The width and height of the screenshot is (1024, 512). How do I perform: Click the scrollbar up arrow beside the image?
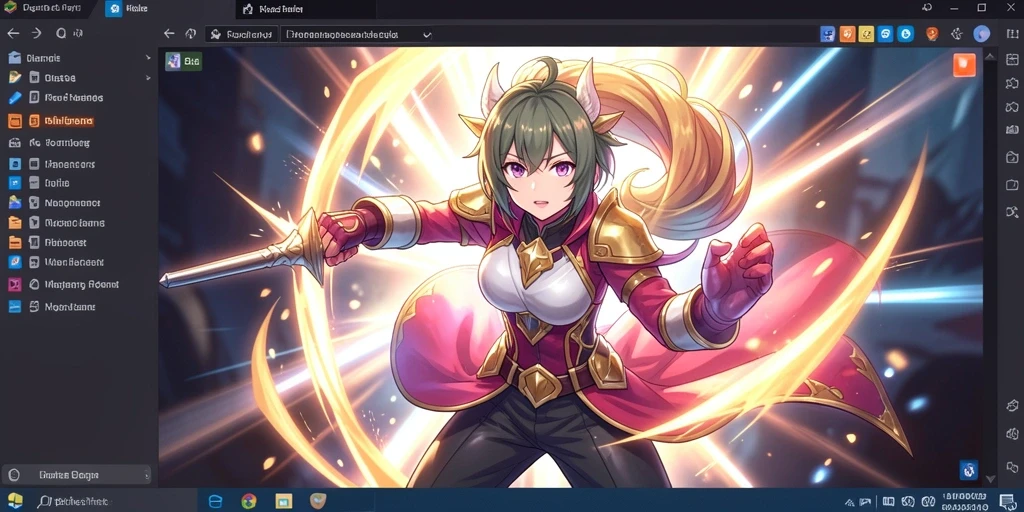point(991,57)
